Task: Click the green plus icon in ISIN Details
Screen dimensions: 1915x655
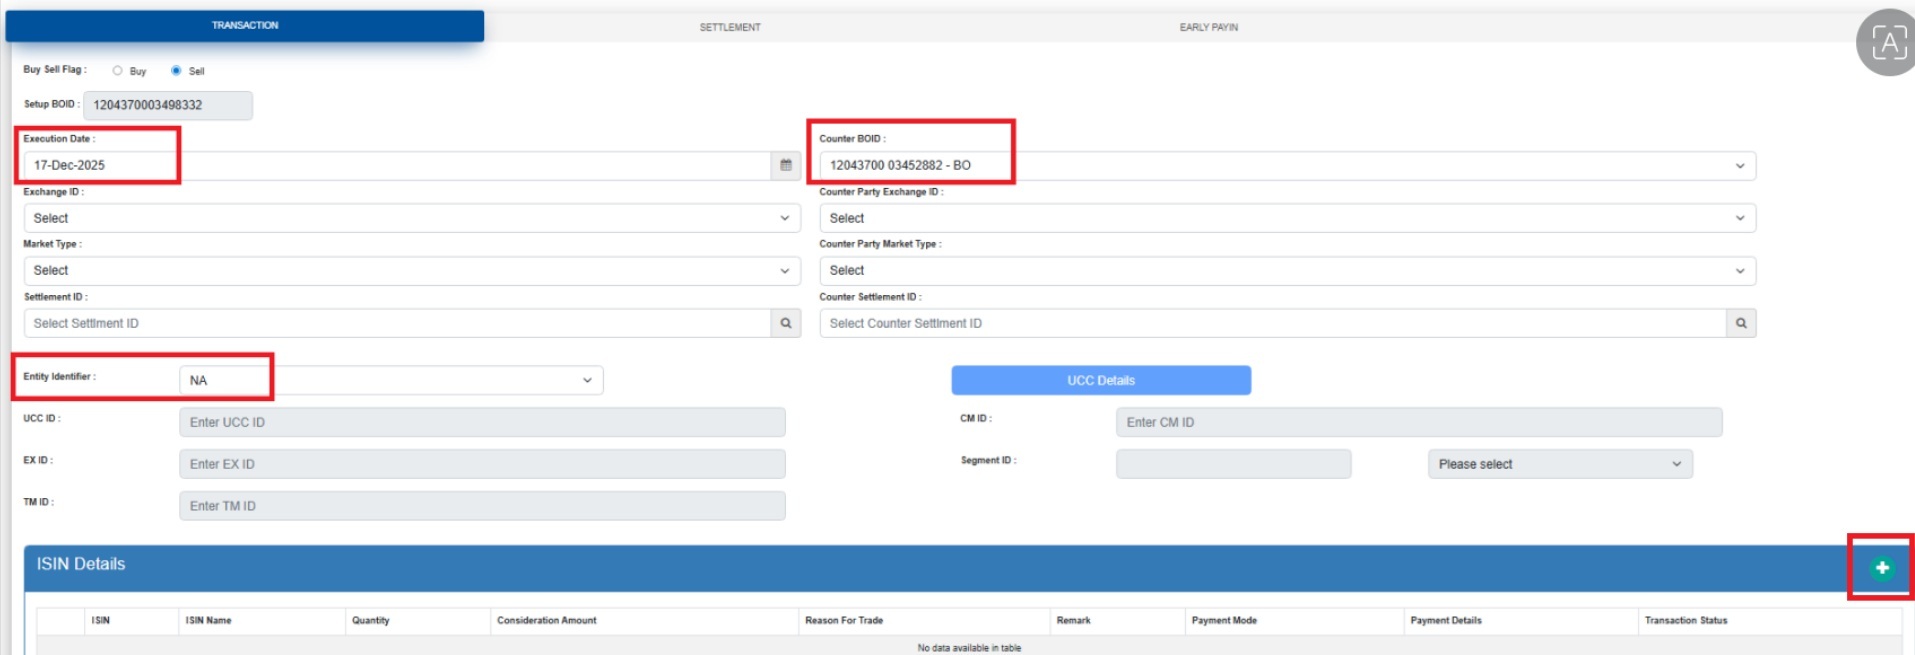Action: [1881, 568]
